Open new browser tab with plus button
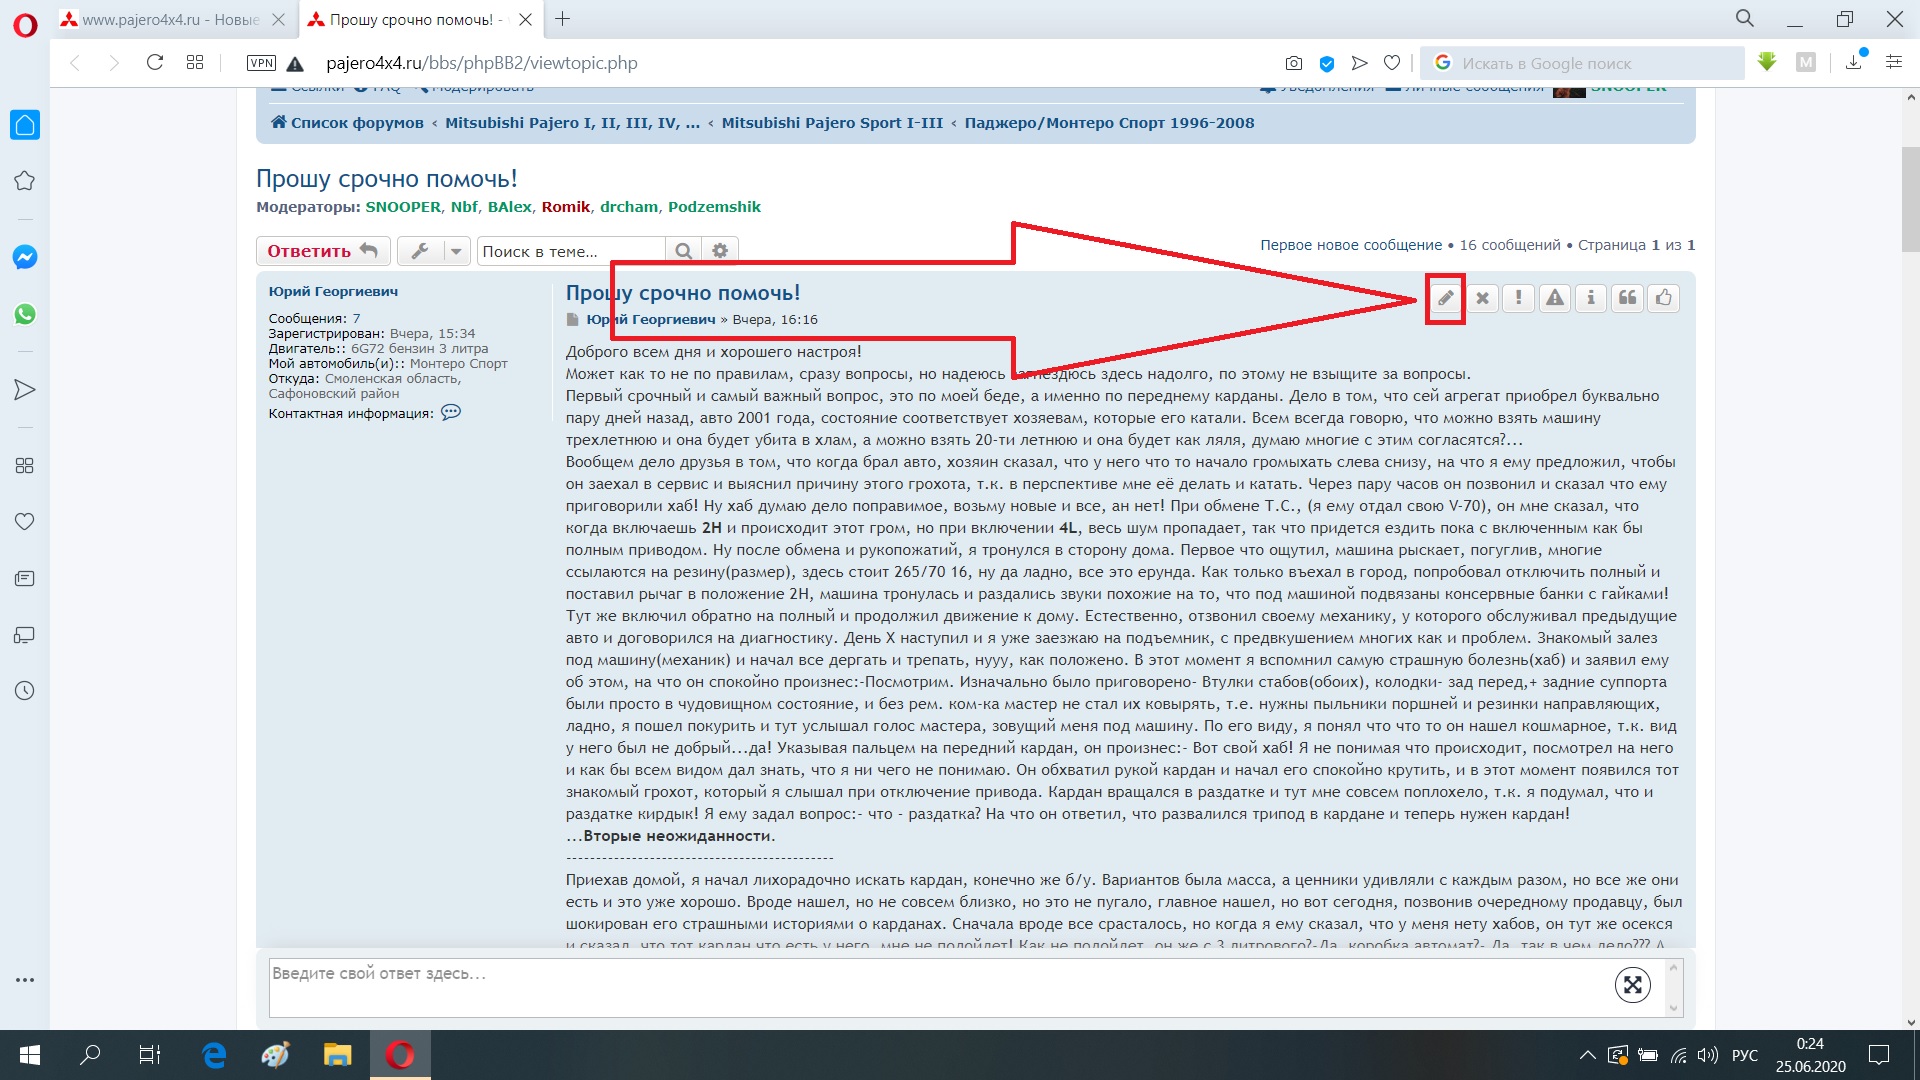 pyautogui.click(x=563, y=19)
